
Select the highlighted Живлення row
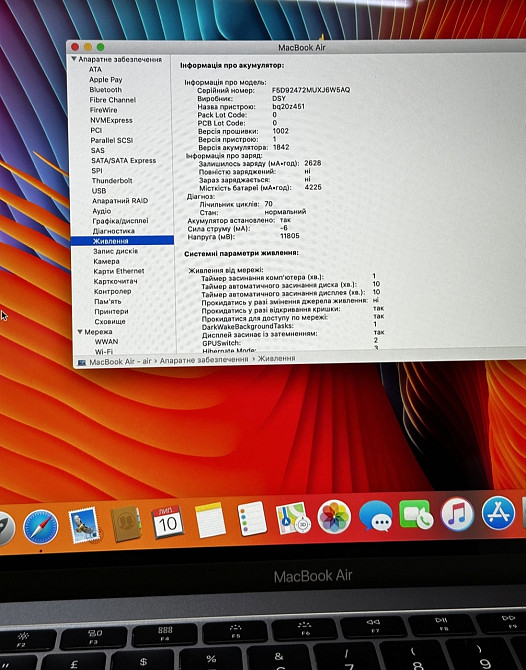tap(122, 241)
